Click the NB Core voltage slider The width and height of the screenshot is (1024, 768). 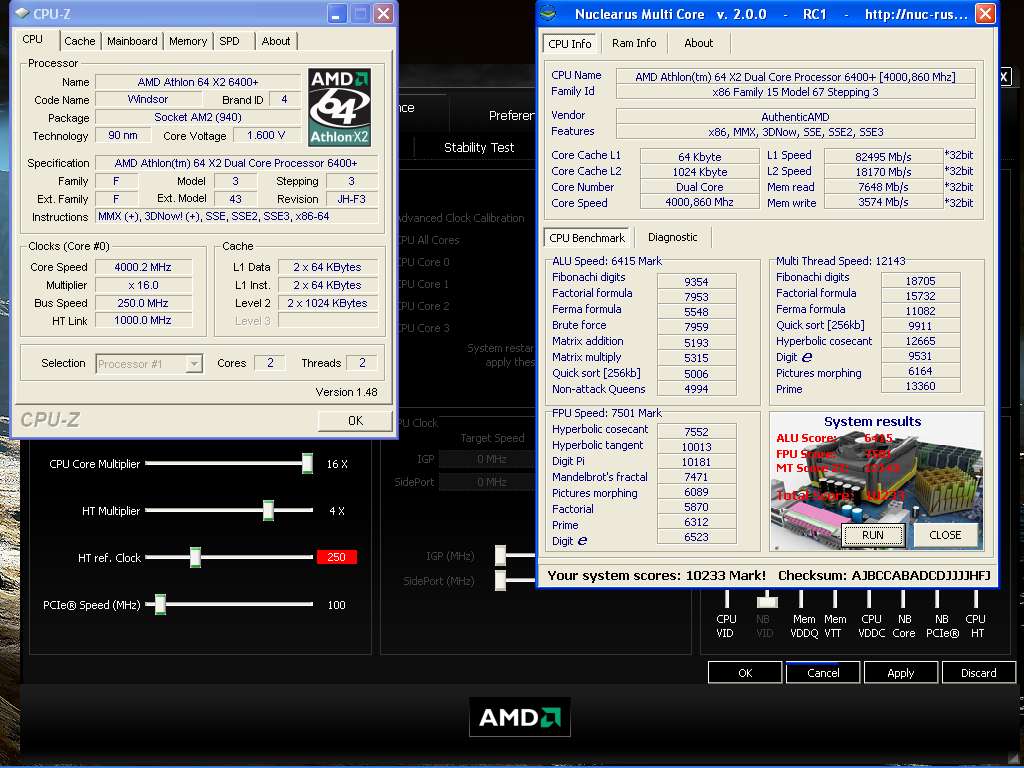click(x=903, y=598)
